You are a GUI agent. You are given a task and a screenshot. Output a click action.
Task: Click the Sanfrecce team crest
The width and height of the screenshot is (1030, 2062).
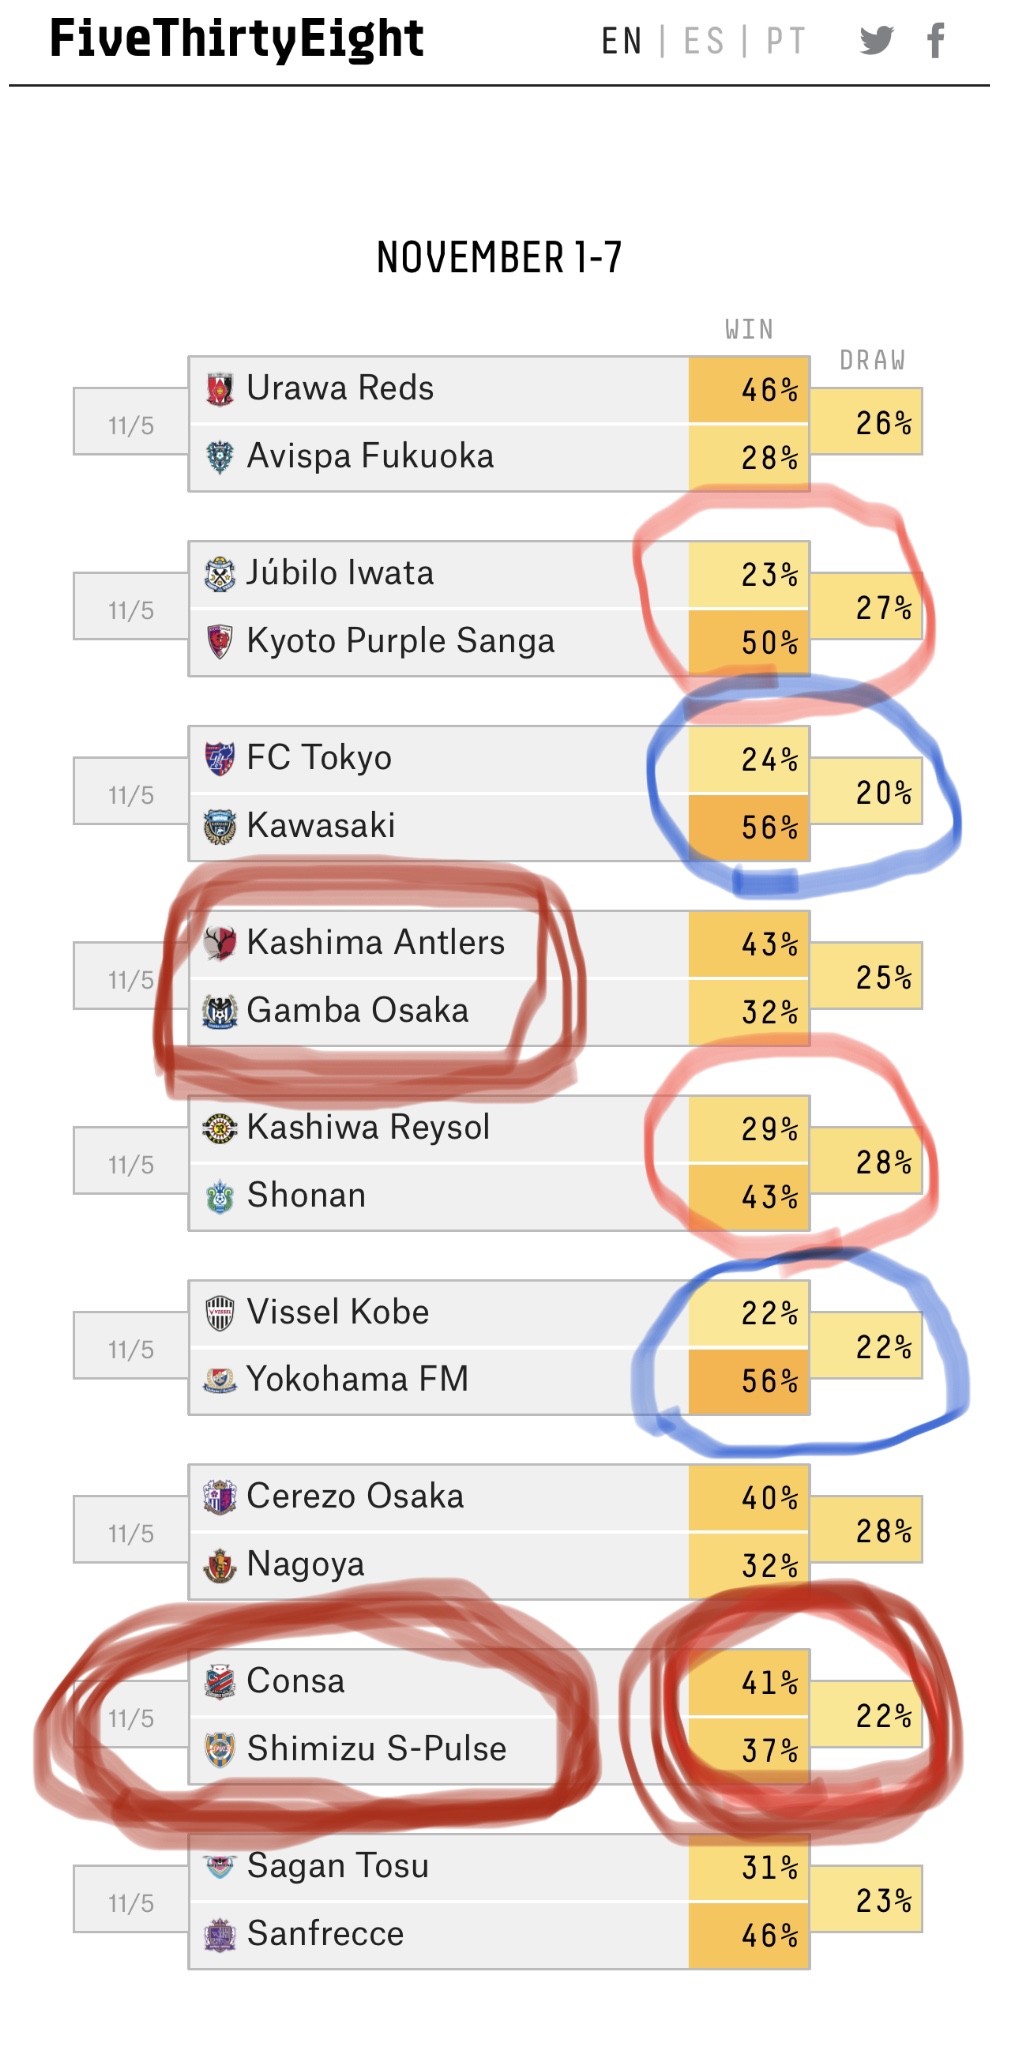220,1935
